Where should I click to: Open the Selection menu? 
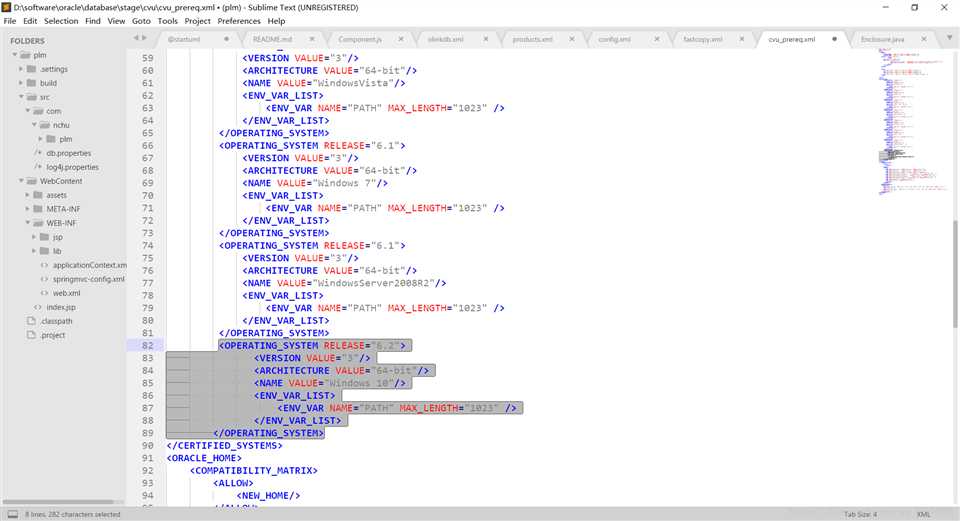61,21
